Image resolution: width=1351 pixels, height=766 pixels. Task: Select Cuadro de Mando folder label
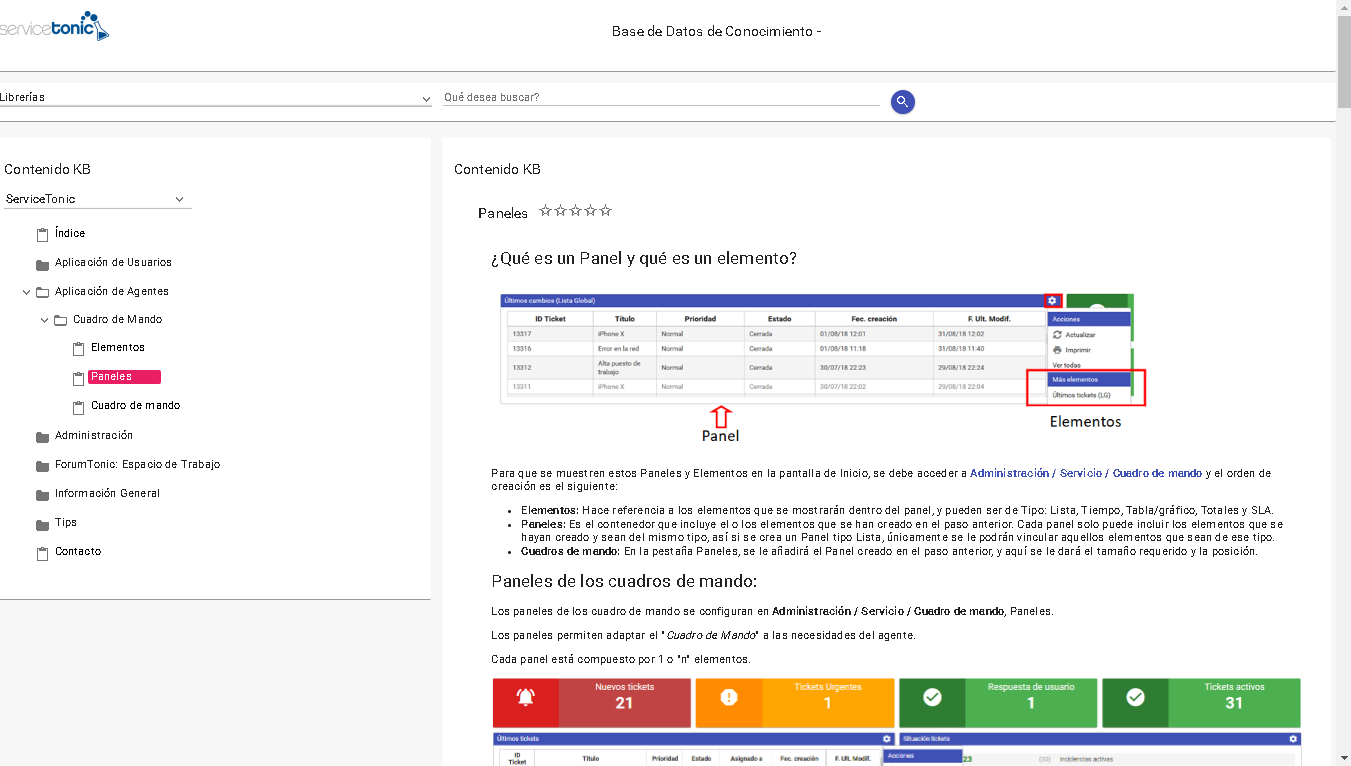point(117,319)
